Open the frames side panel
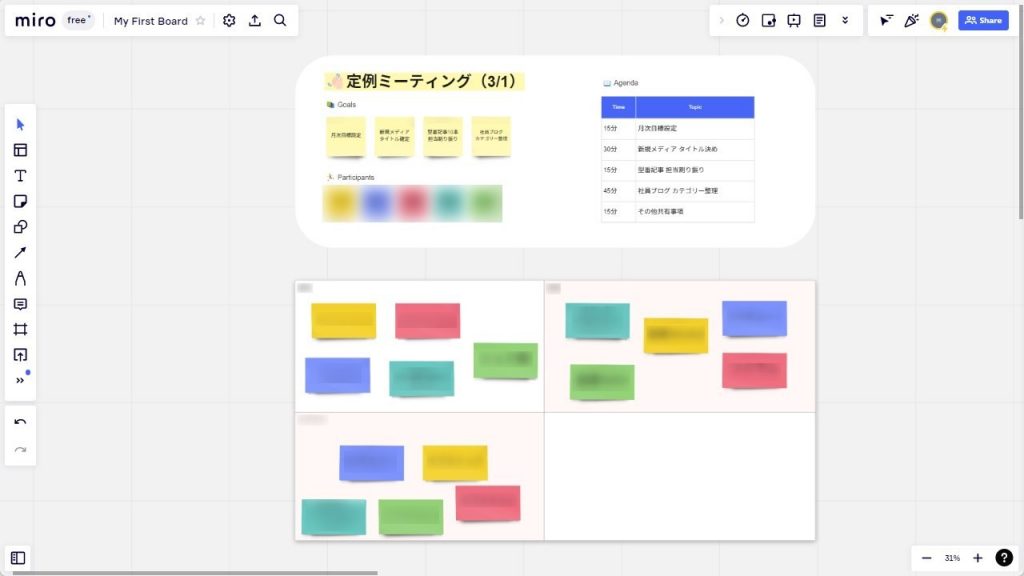This screenshot has width=1024, height=576. click(x=18, y=558)
